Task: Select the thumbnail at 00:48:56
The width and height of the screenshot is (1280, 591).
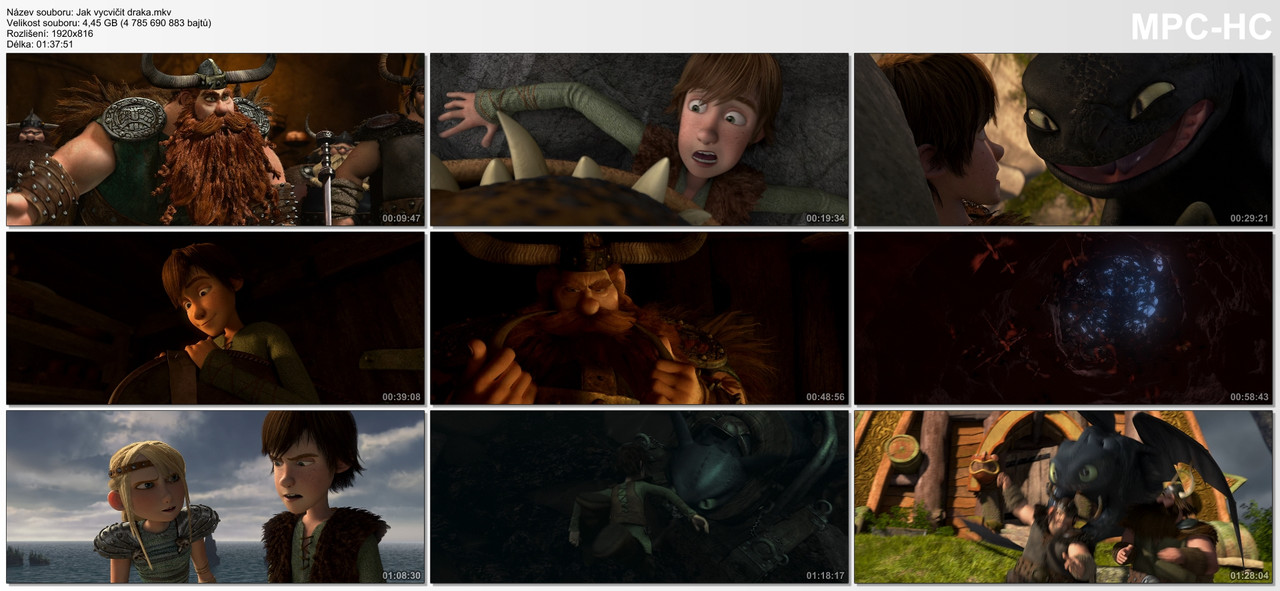Action: [639, 318]
